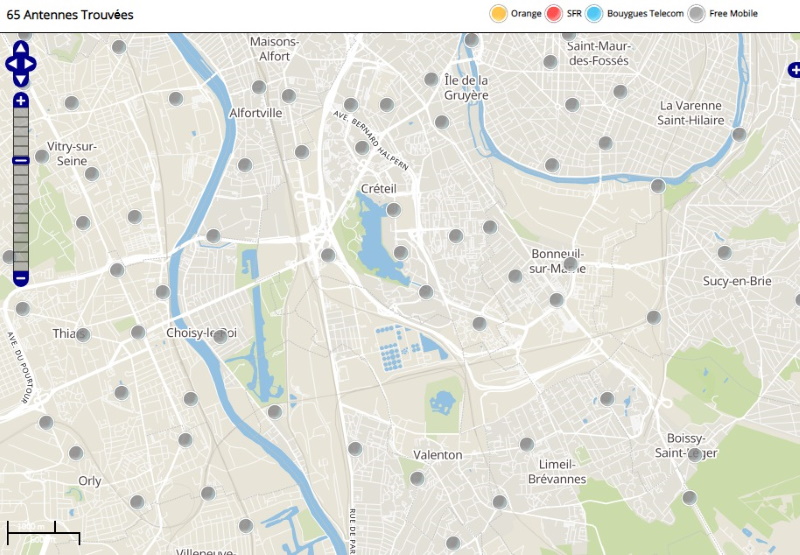Select antenna marker on Bonneuil-sur-Marne label
800x555 pixels.
[x=571, y=265]
